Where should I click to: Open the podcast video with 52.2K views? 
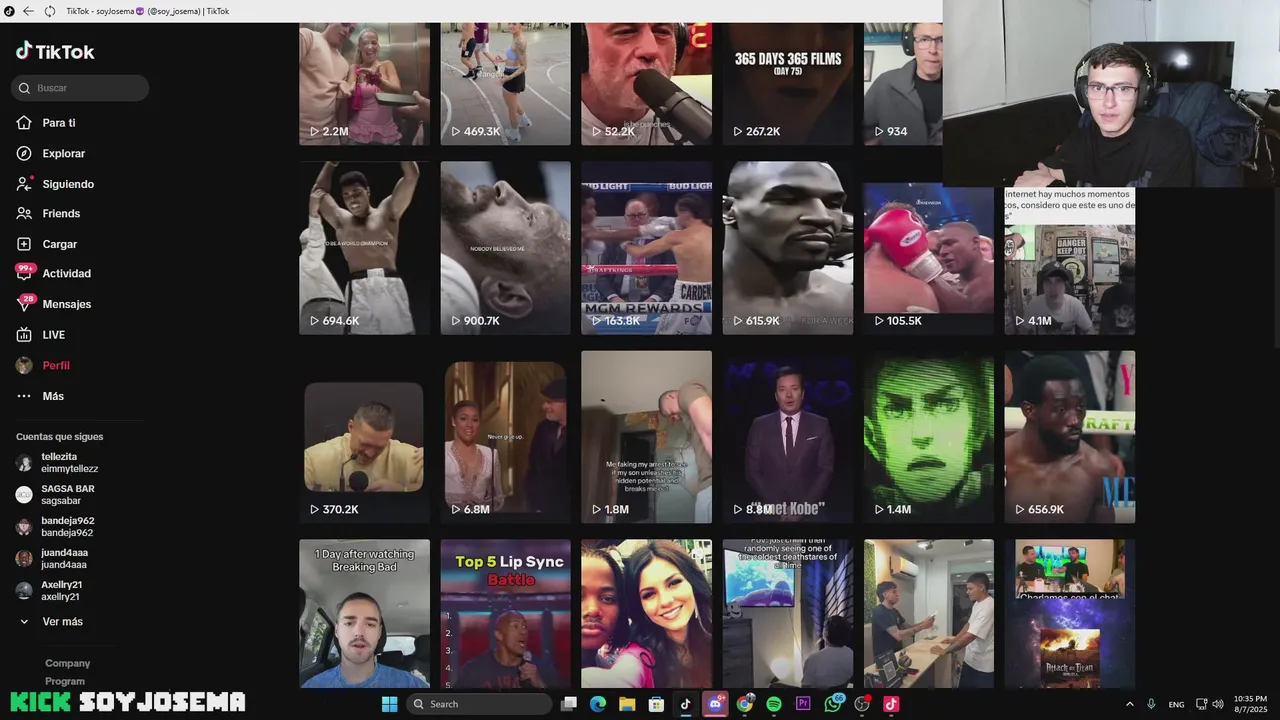646,84
